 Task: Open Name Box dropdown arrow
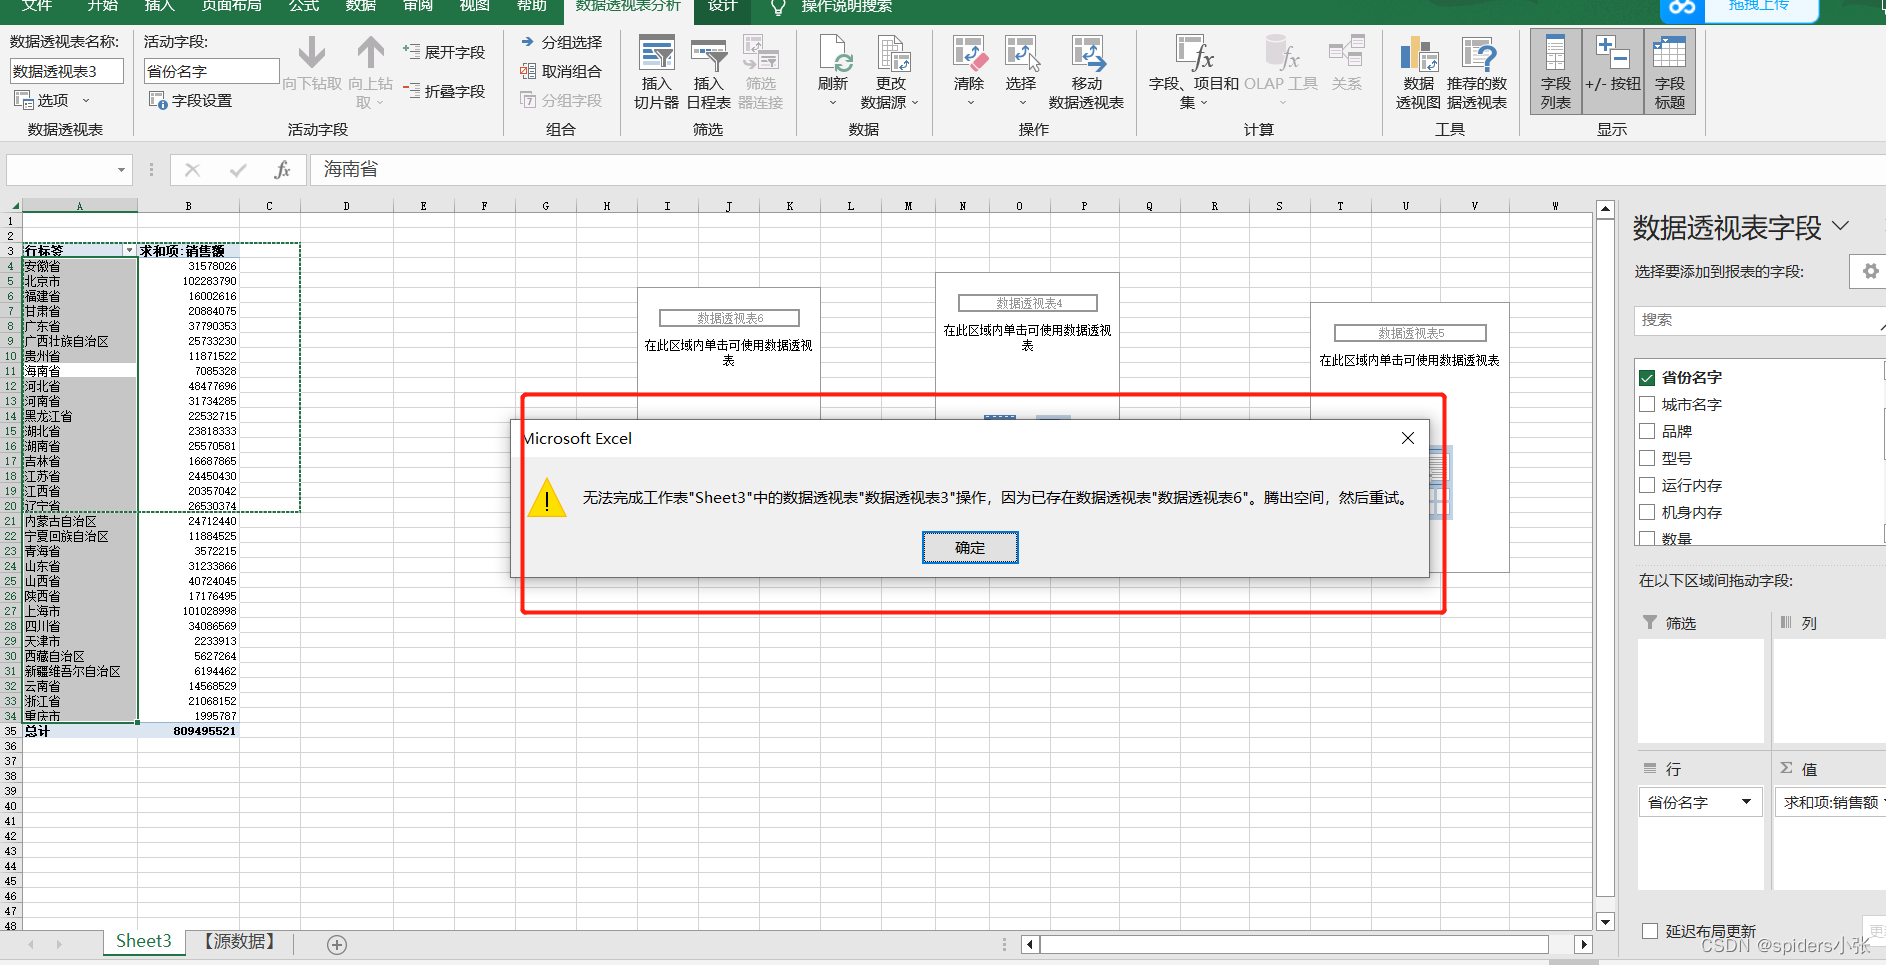(x=121, y=170)
